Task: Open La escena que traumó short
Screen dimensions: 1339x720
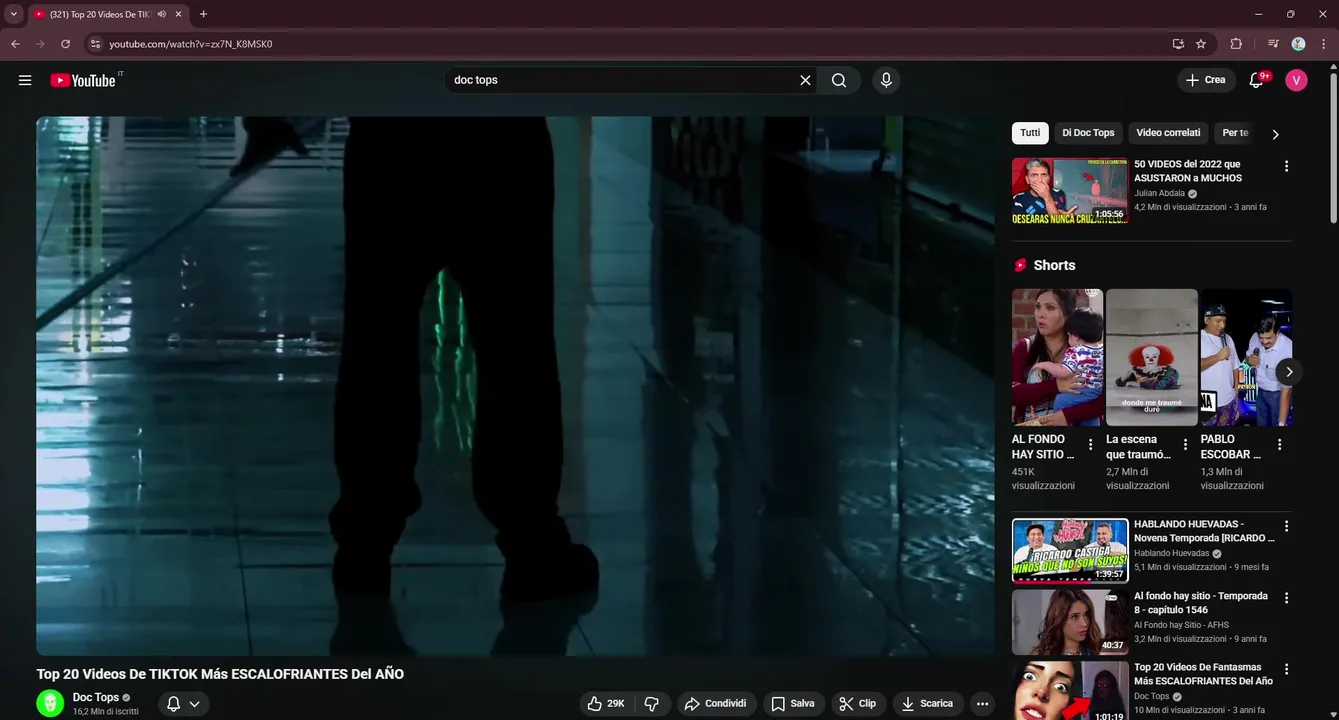Action: coord(1152,357)
